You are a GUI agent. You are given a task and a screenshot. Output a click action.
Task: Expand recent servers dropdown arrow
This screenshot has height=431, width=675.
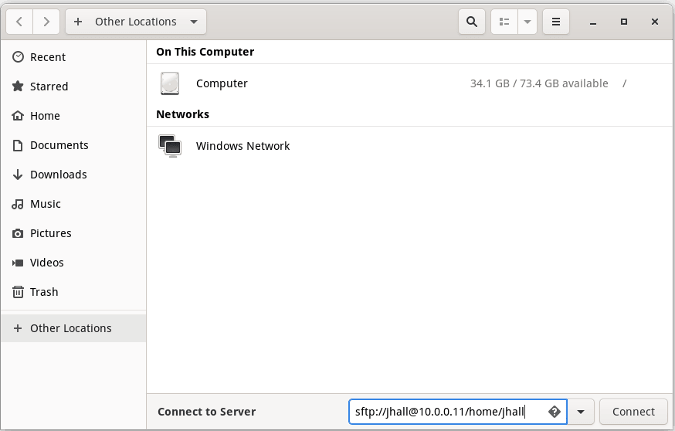coord(581,411)
